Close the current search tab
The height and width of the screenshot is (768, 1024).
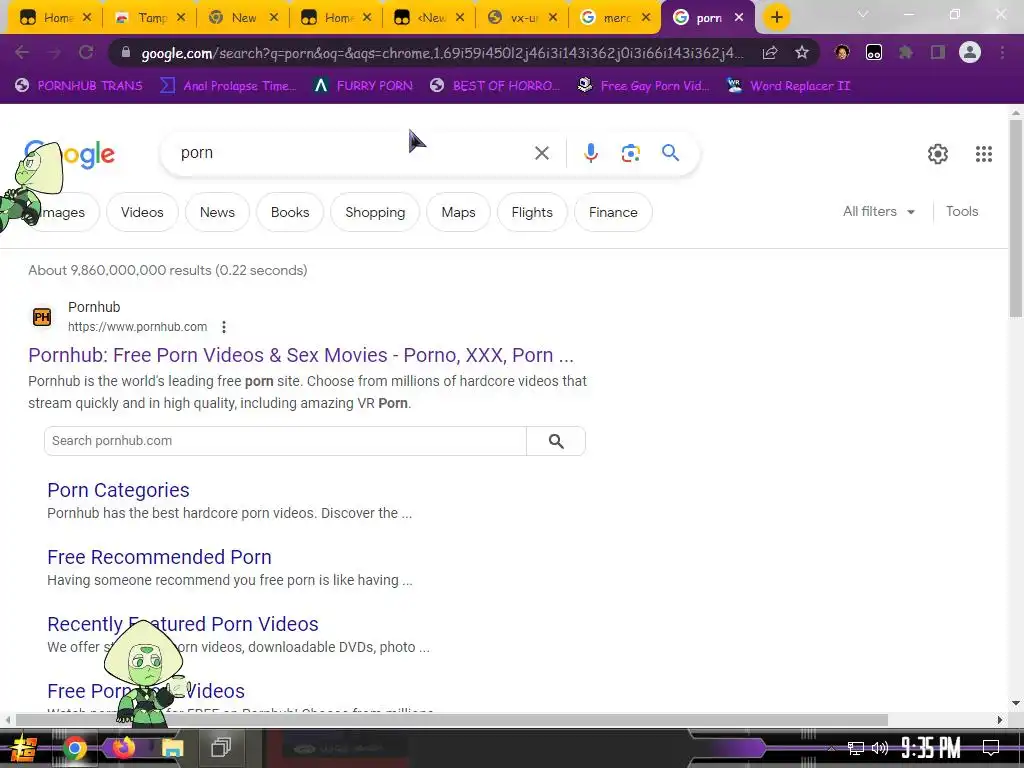point(739,18)
